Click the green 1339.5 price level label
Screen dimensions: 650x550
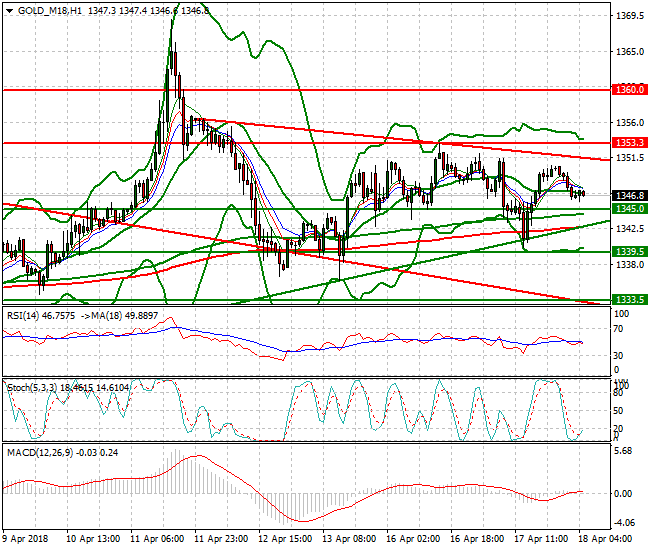coord(630,252)
